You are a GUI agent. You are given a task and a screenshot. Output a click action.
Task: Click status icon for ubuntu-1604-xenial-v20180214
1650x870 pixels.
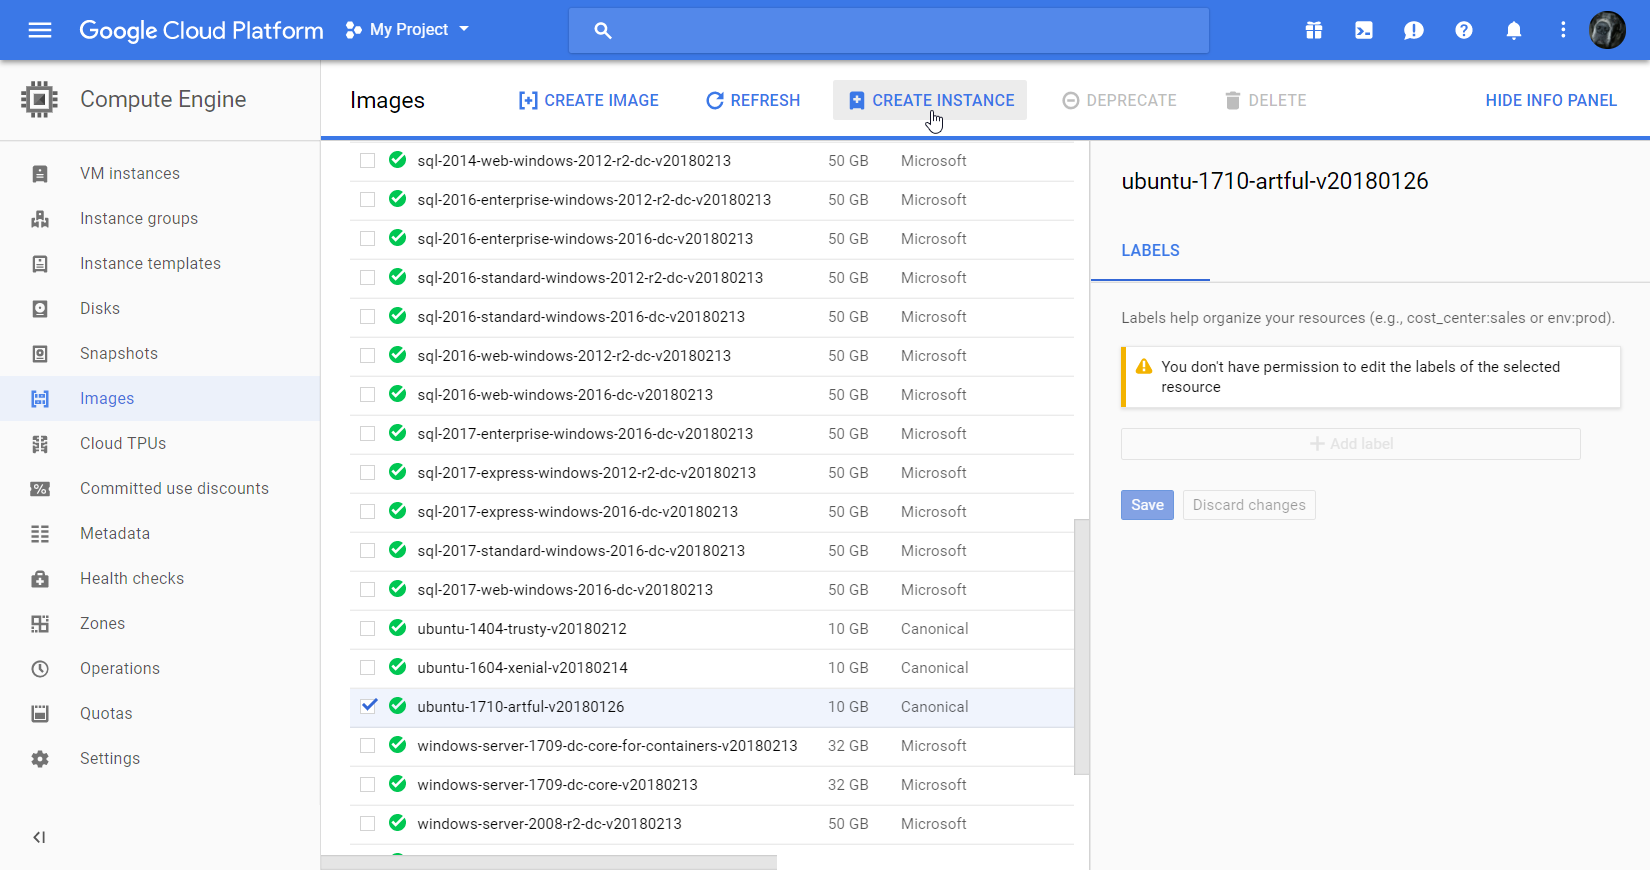(x=397, y=667)
